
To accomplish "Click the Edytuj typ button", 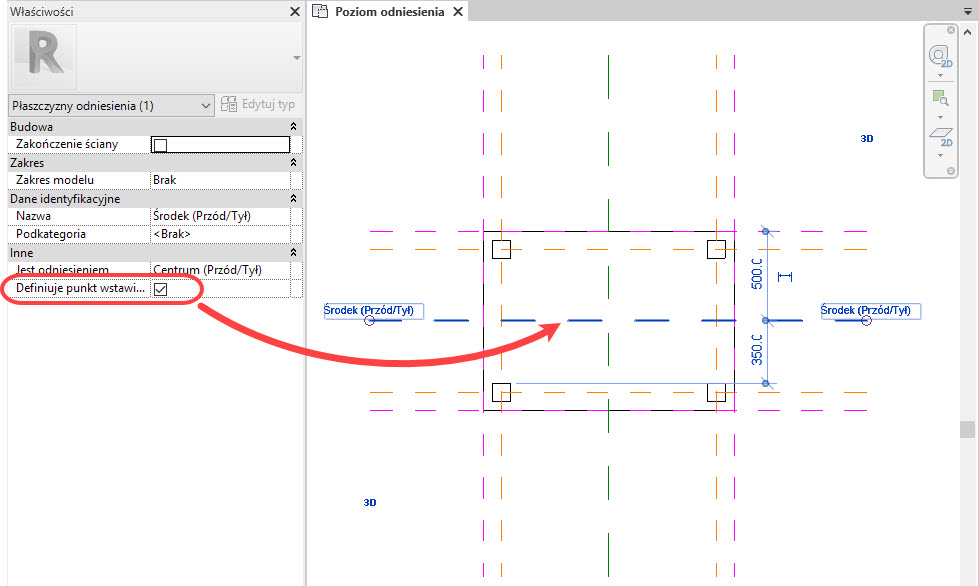I will (x=258, y=105).
